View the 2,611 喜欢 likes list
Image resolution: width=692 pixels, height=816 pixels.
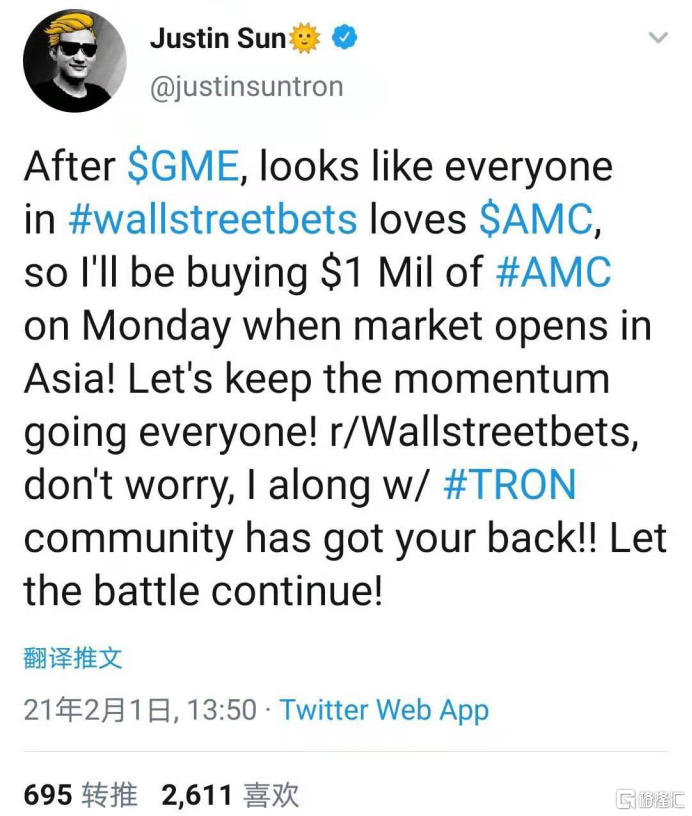coord(230,795)
